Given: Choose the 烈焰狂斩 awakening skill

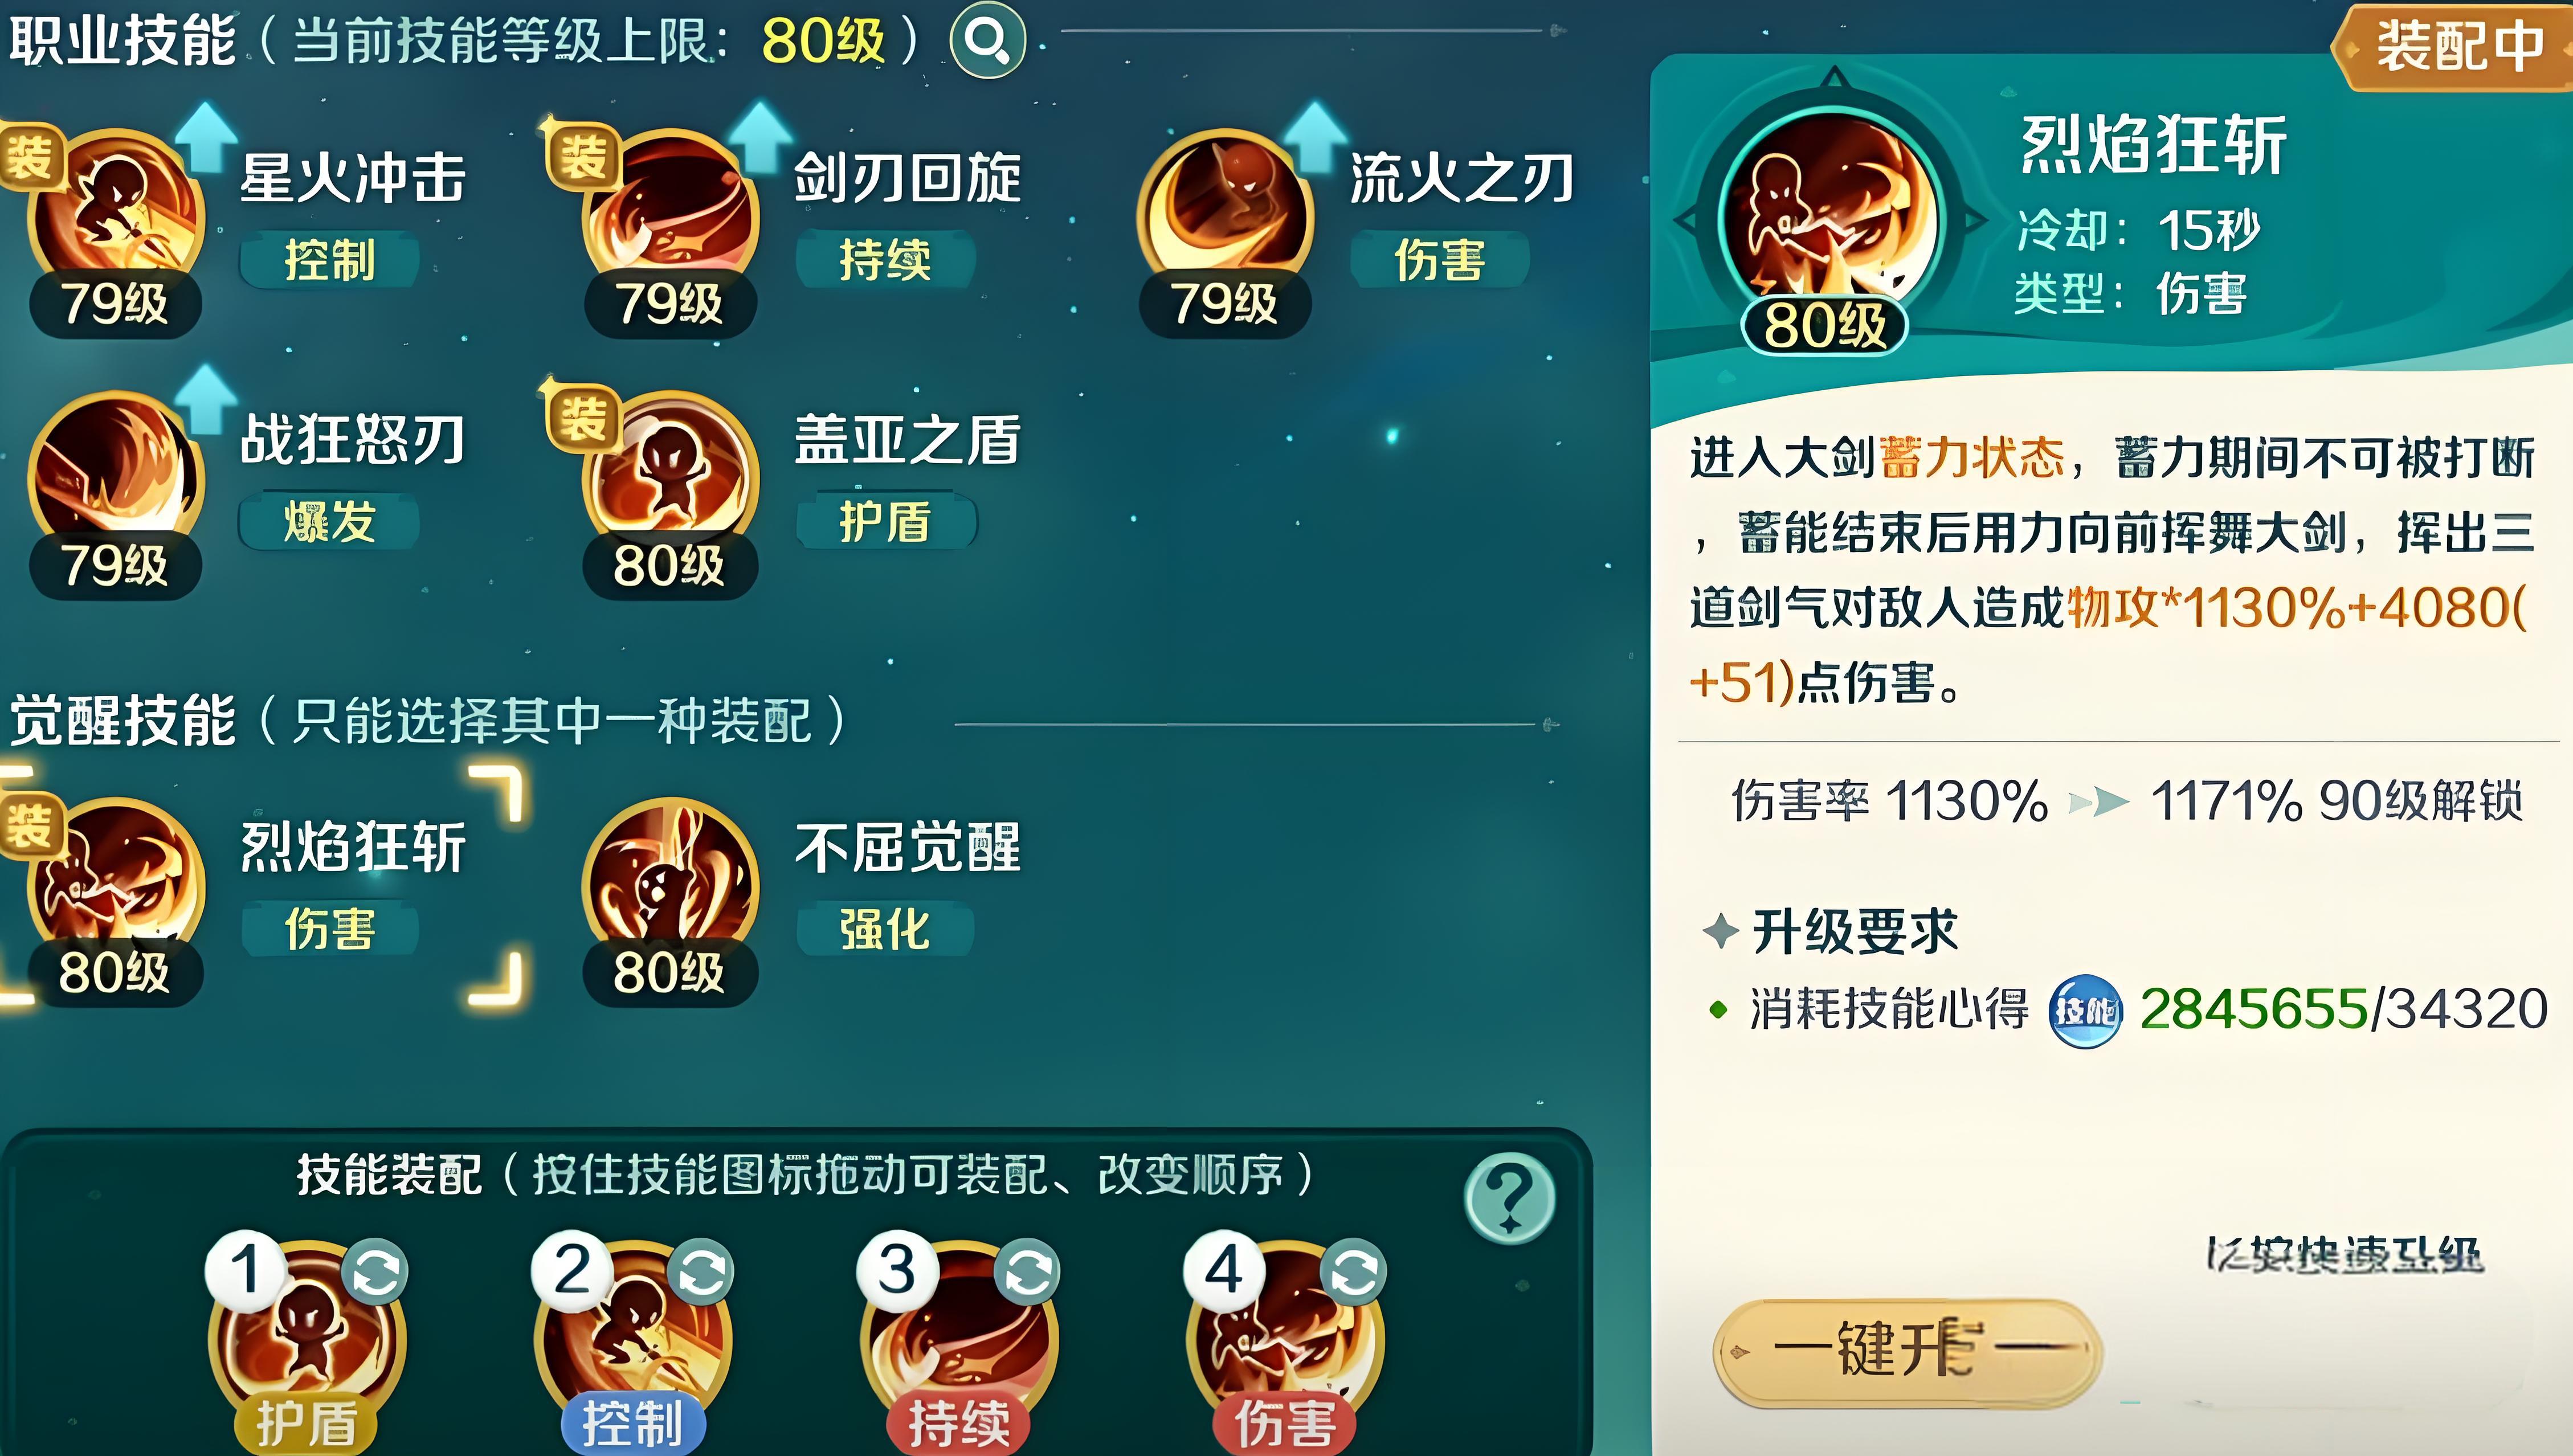Looking at the screenshot, I should click(x=116, y=885).
